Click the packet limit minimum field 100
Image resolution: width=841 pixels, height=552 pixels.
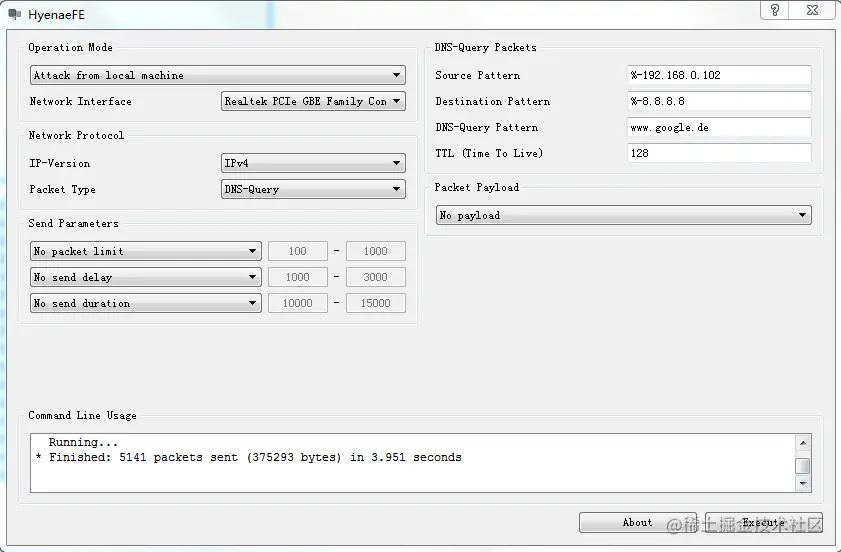coord(298,251)
